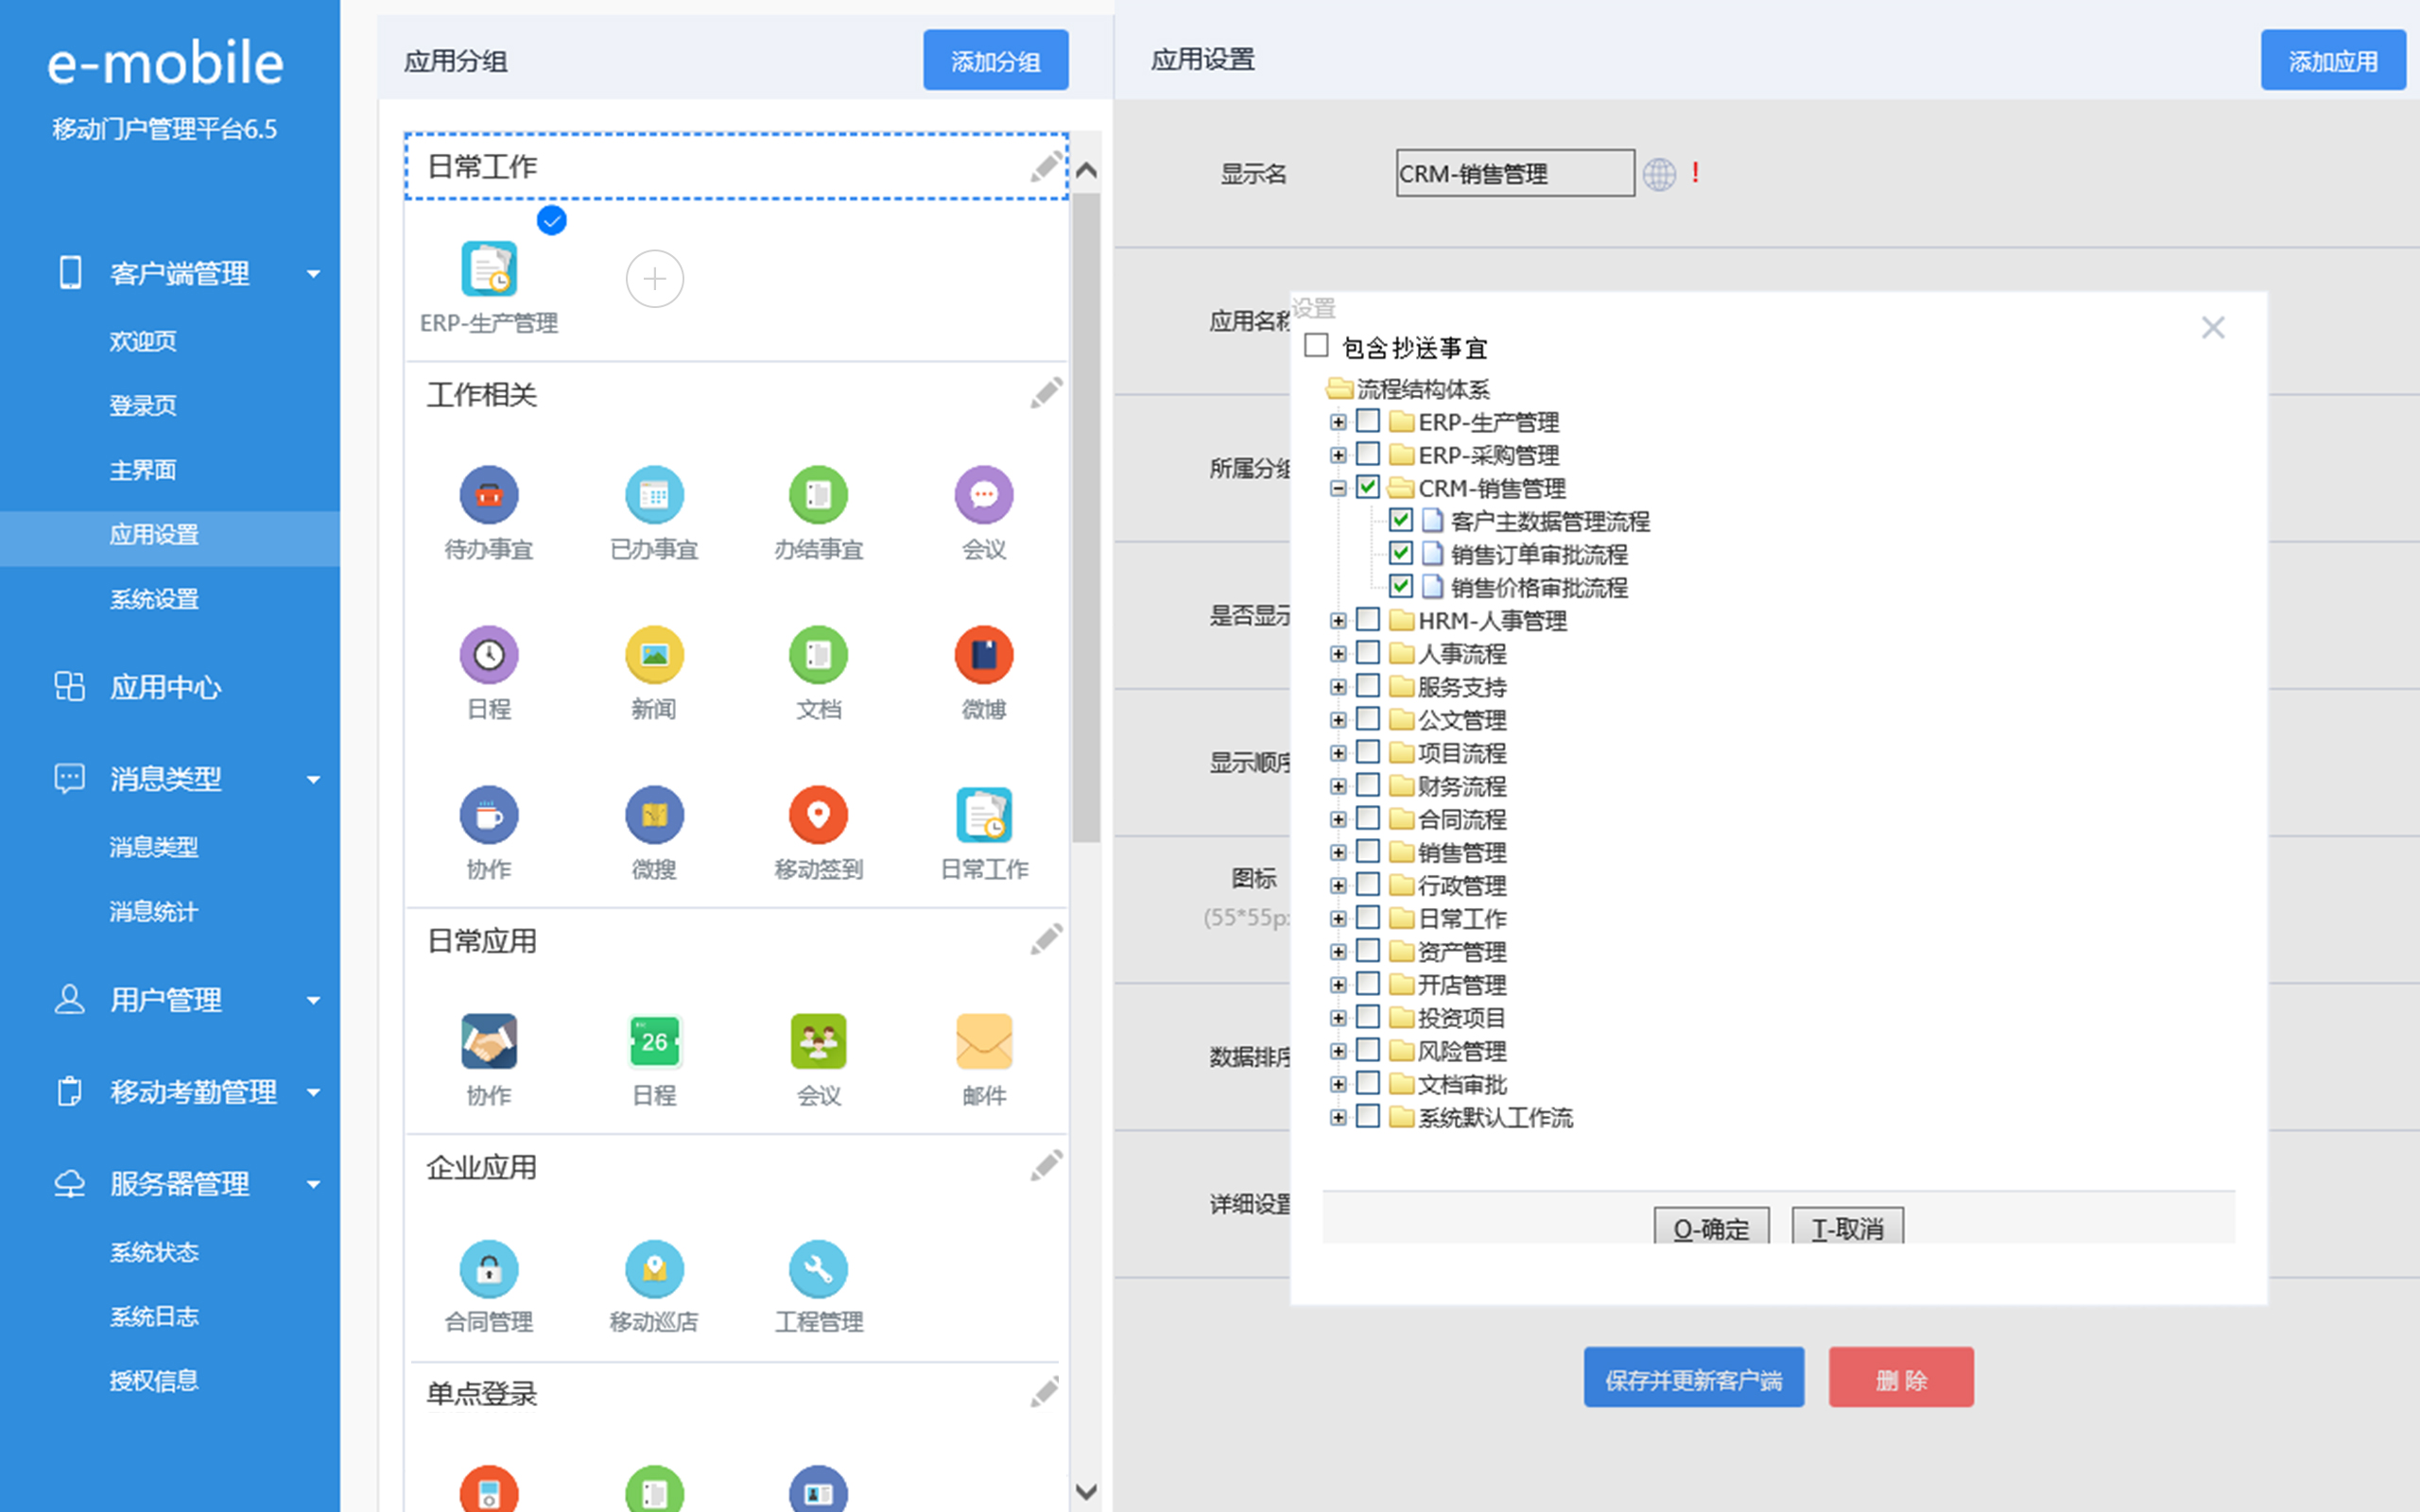2420x1512 pixels.
Task: Open the 邮件 envelope icon
Action: click(x=984, y=1041)
